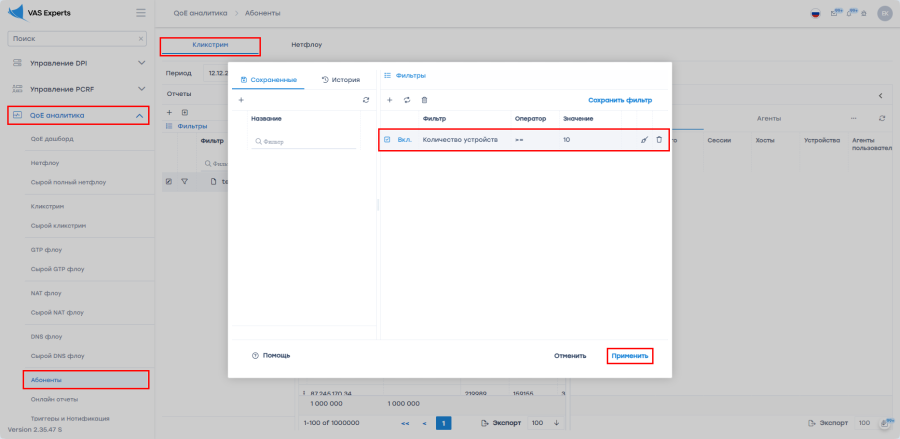900x439 pixels.
Task: Open the home icon in the header
Action: (x=863, y=13)
